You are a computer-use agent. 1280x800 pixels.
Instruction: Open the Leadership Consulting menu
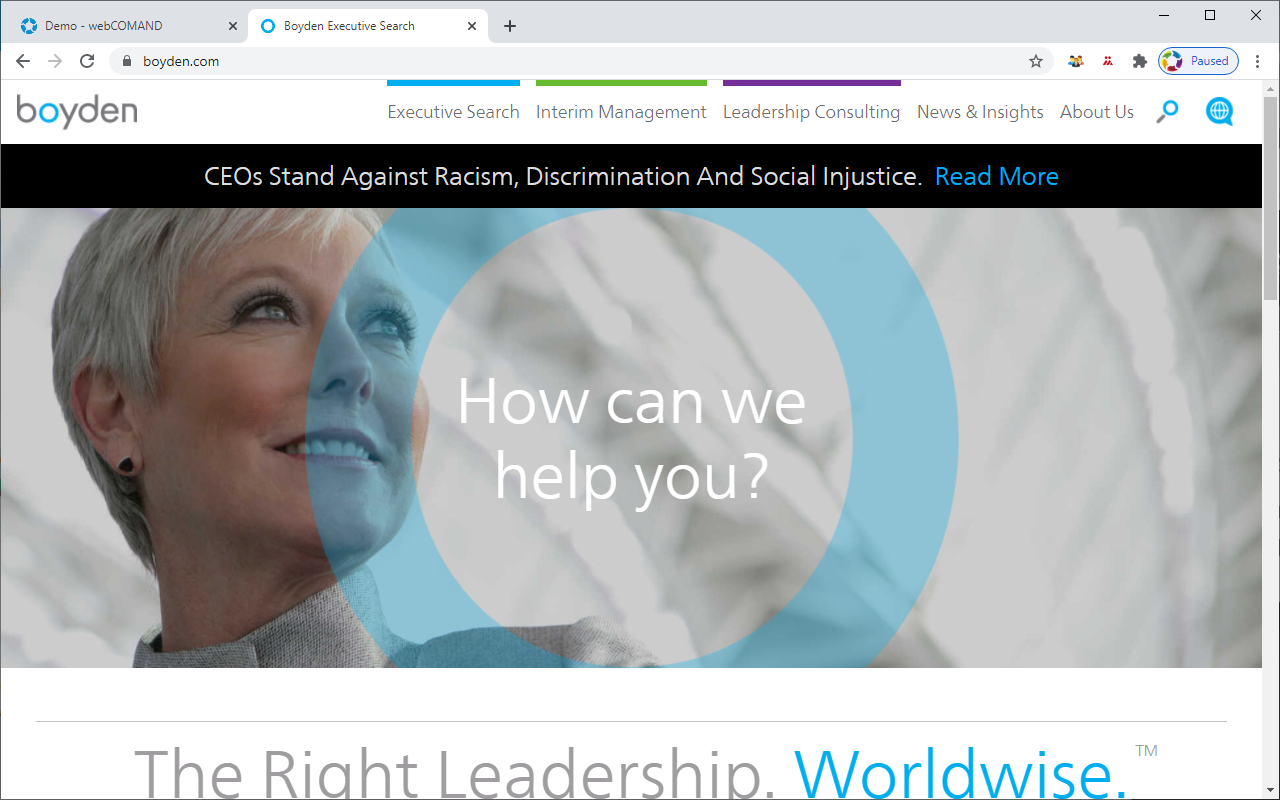811,112
